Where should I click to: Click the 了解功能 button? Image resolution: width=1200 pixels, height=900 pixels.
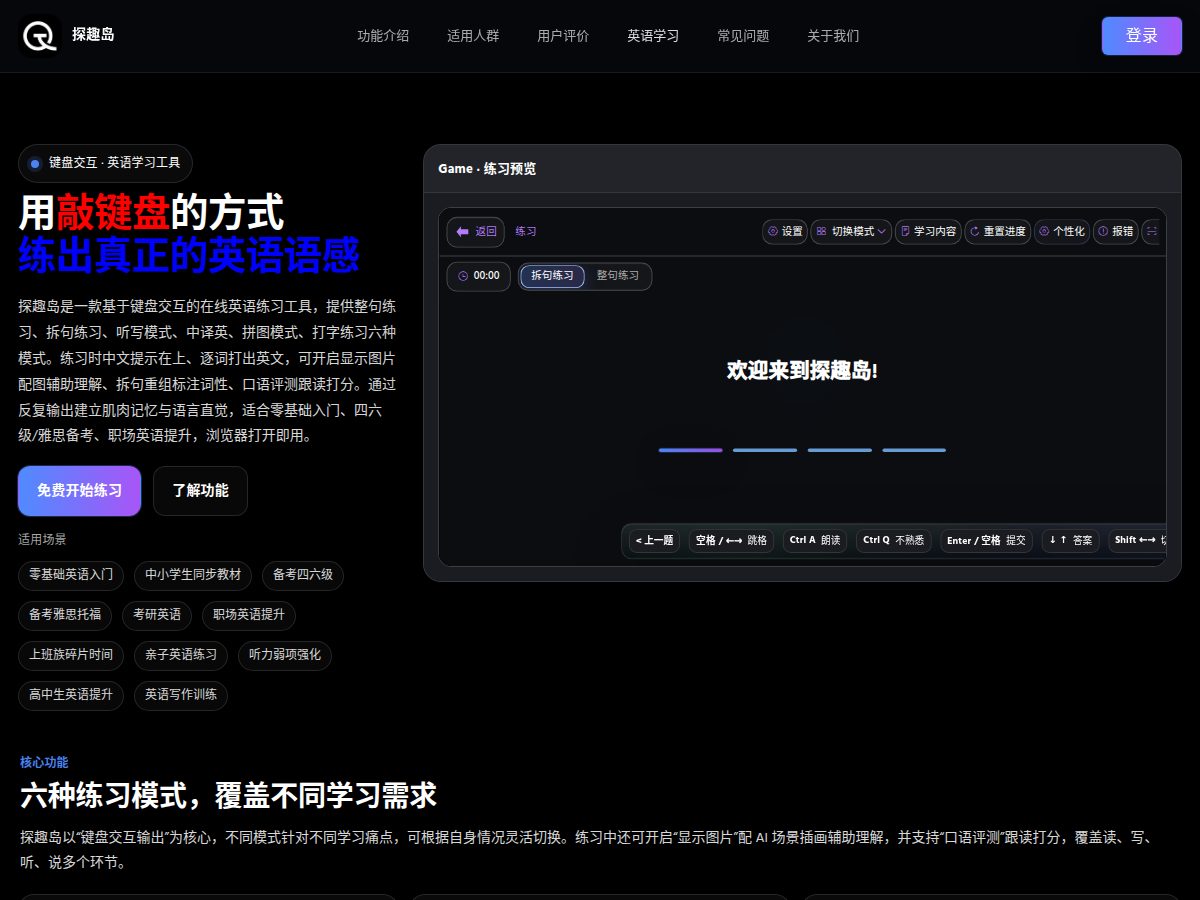point(200,491)
